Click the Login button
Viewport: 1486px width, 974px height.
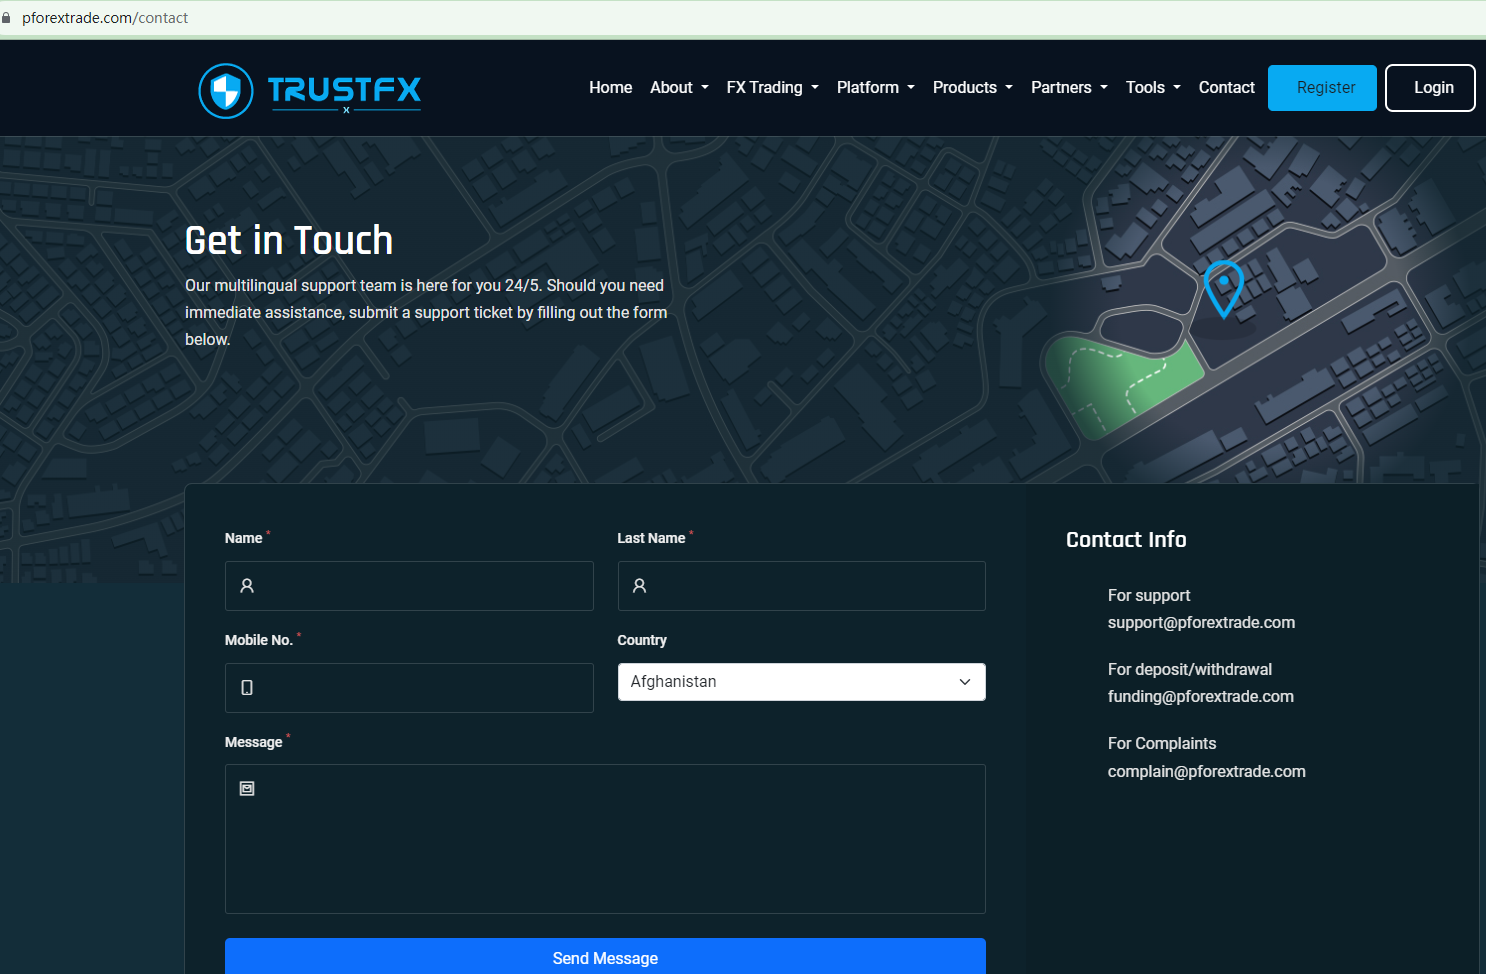click(x=1430, y=88)
